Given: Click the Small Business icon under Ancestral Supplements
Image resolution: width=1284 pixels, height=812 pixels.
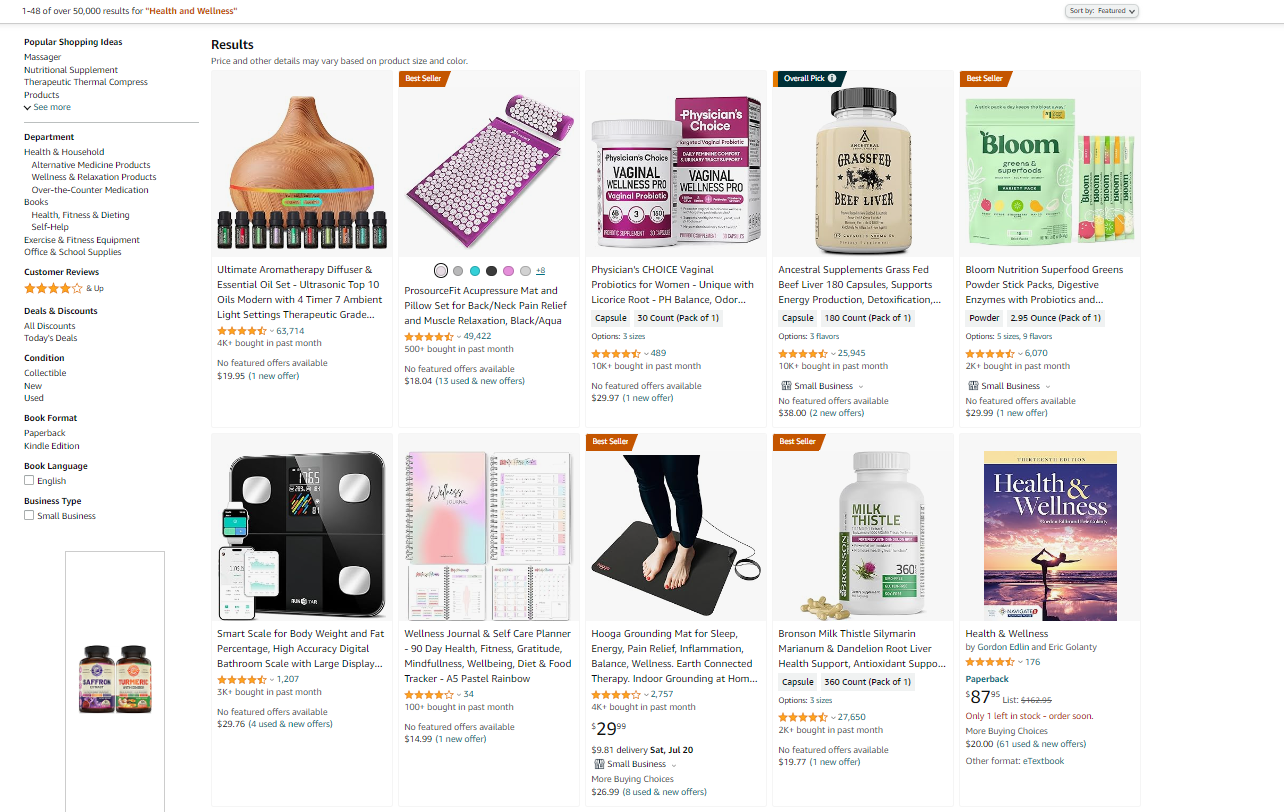Looking at the screenshot, I should [x=786, y=386].
